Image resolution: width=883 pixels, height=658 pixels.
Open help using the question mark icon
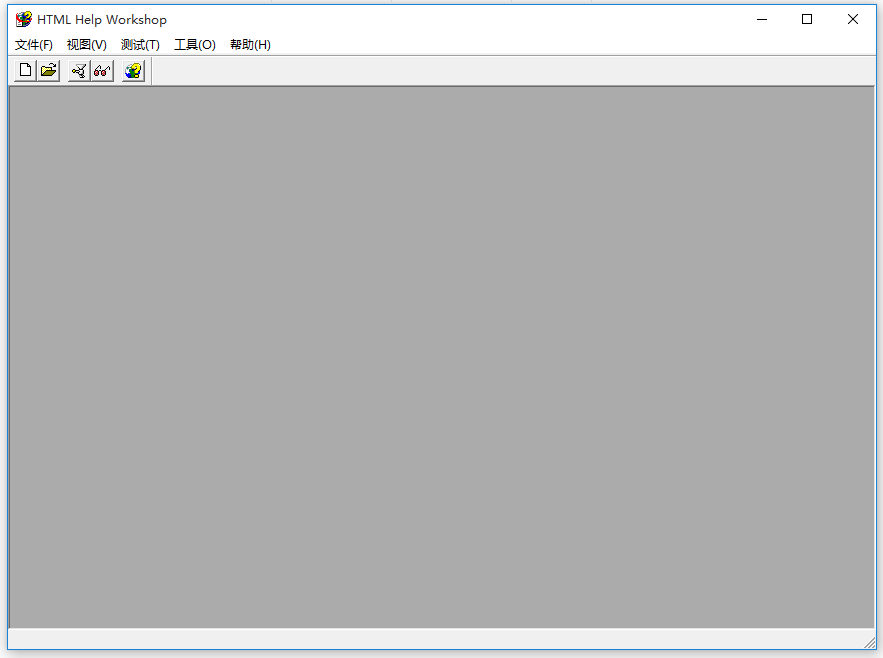[132, 70]
